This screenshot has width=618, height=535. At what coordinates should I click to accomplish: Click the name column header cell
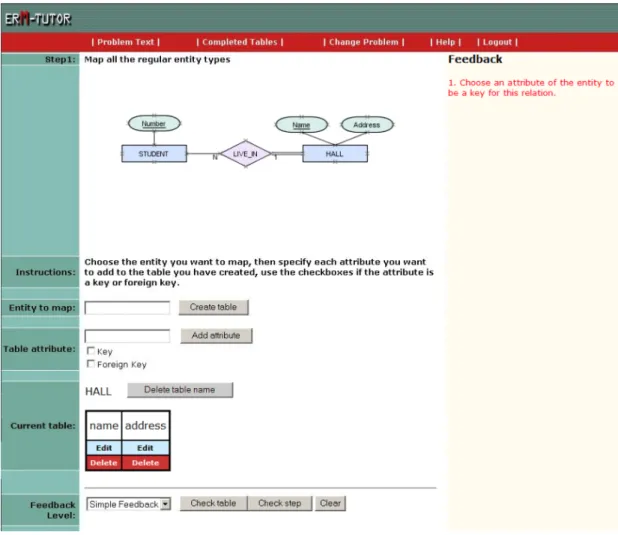pos(104,425)
